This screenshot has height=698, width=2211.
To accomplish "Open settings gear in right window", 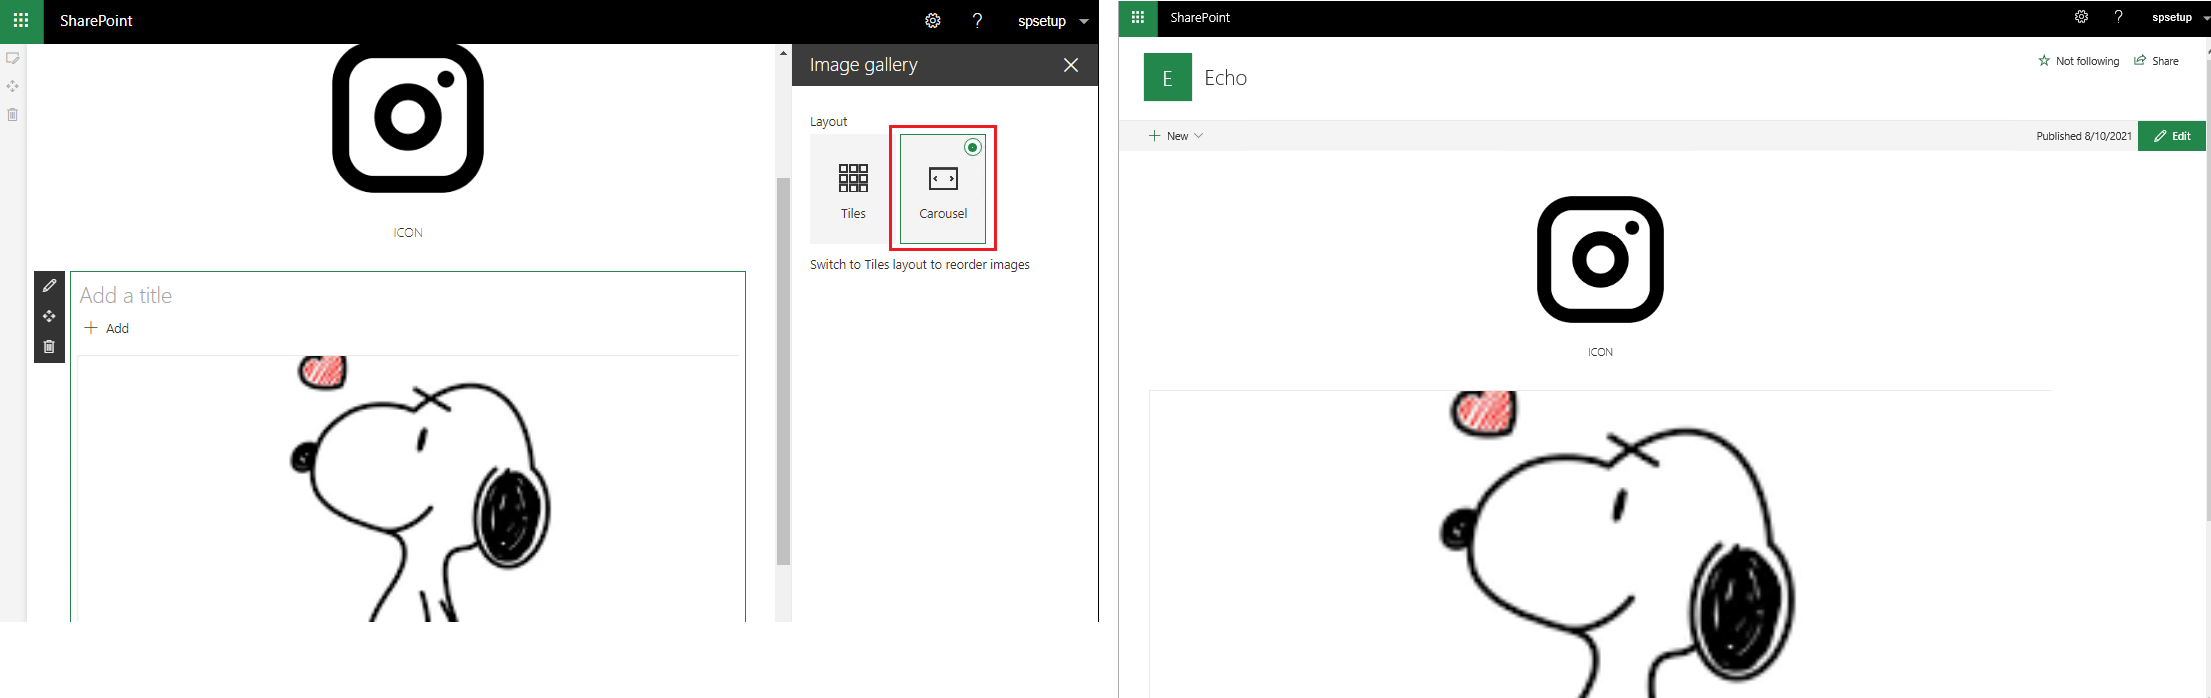I will tap(2081, 17).
